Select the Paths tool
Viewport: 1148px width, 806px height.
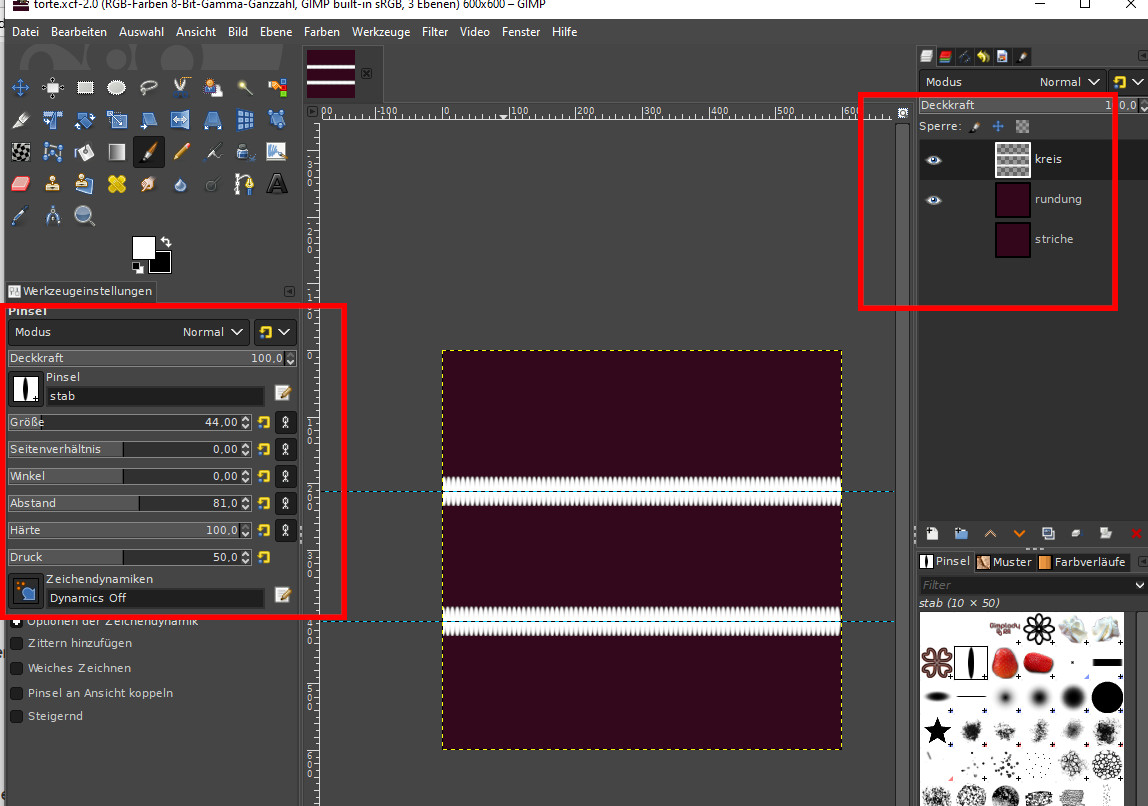click(x=245, y=183)
